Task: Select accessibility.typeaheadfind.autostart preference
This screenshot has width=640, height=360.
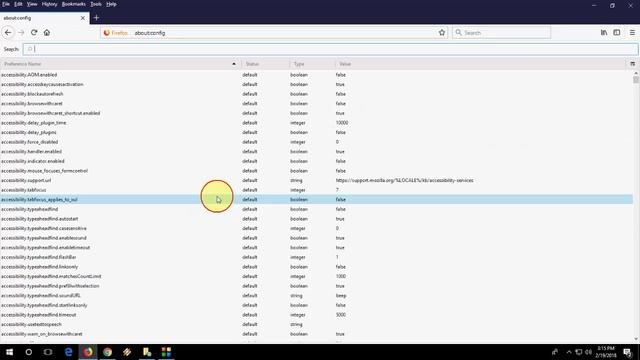Action: click(317, 219)
